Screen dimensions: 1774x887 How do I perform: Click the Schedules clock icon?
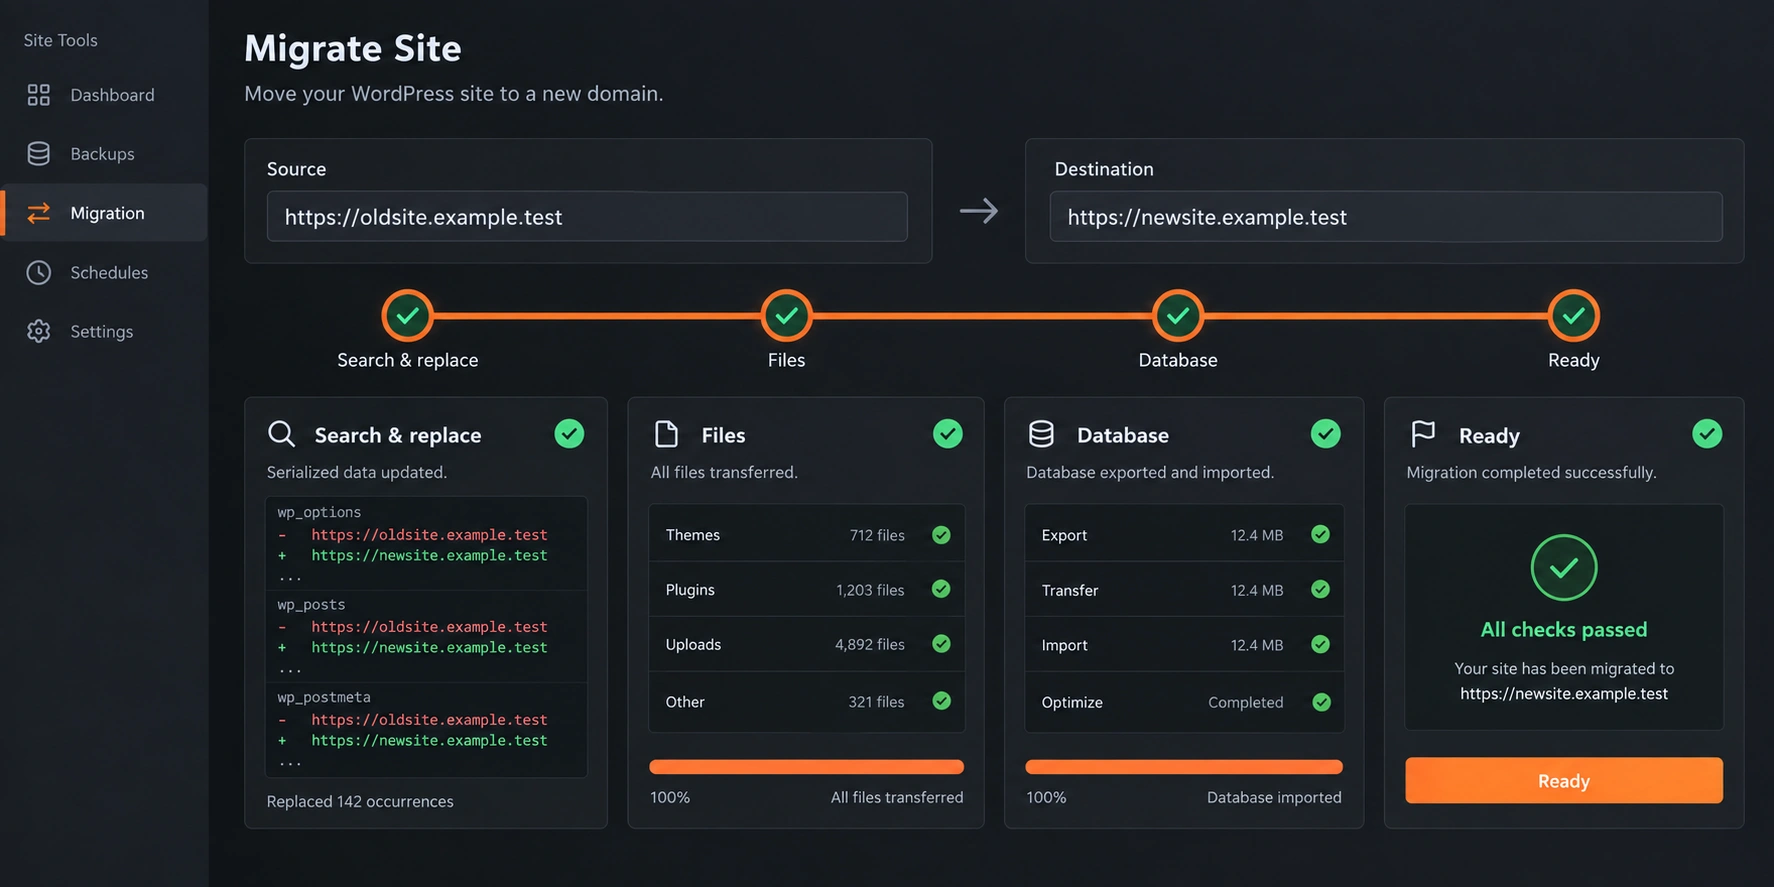tap(38, 272)
